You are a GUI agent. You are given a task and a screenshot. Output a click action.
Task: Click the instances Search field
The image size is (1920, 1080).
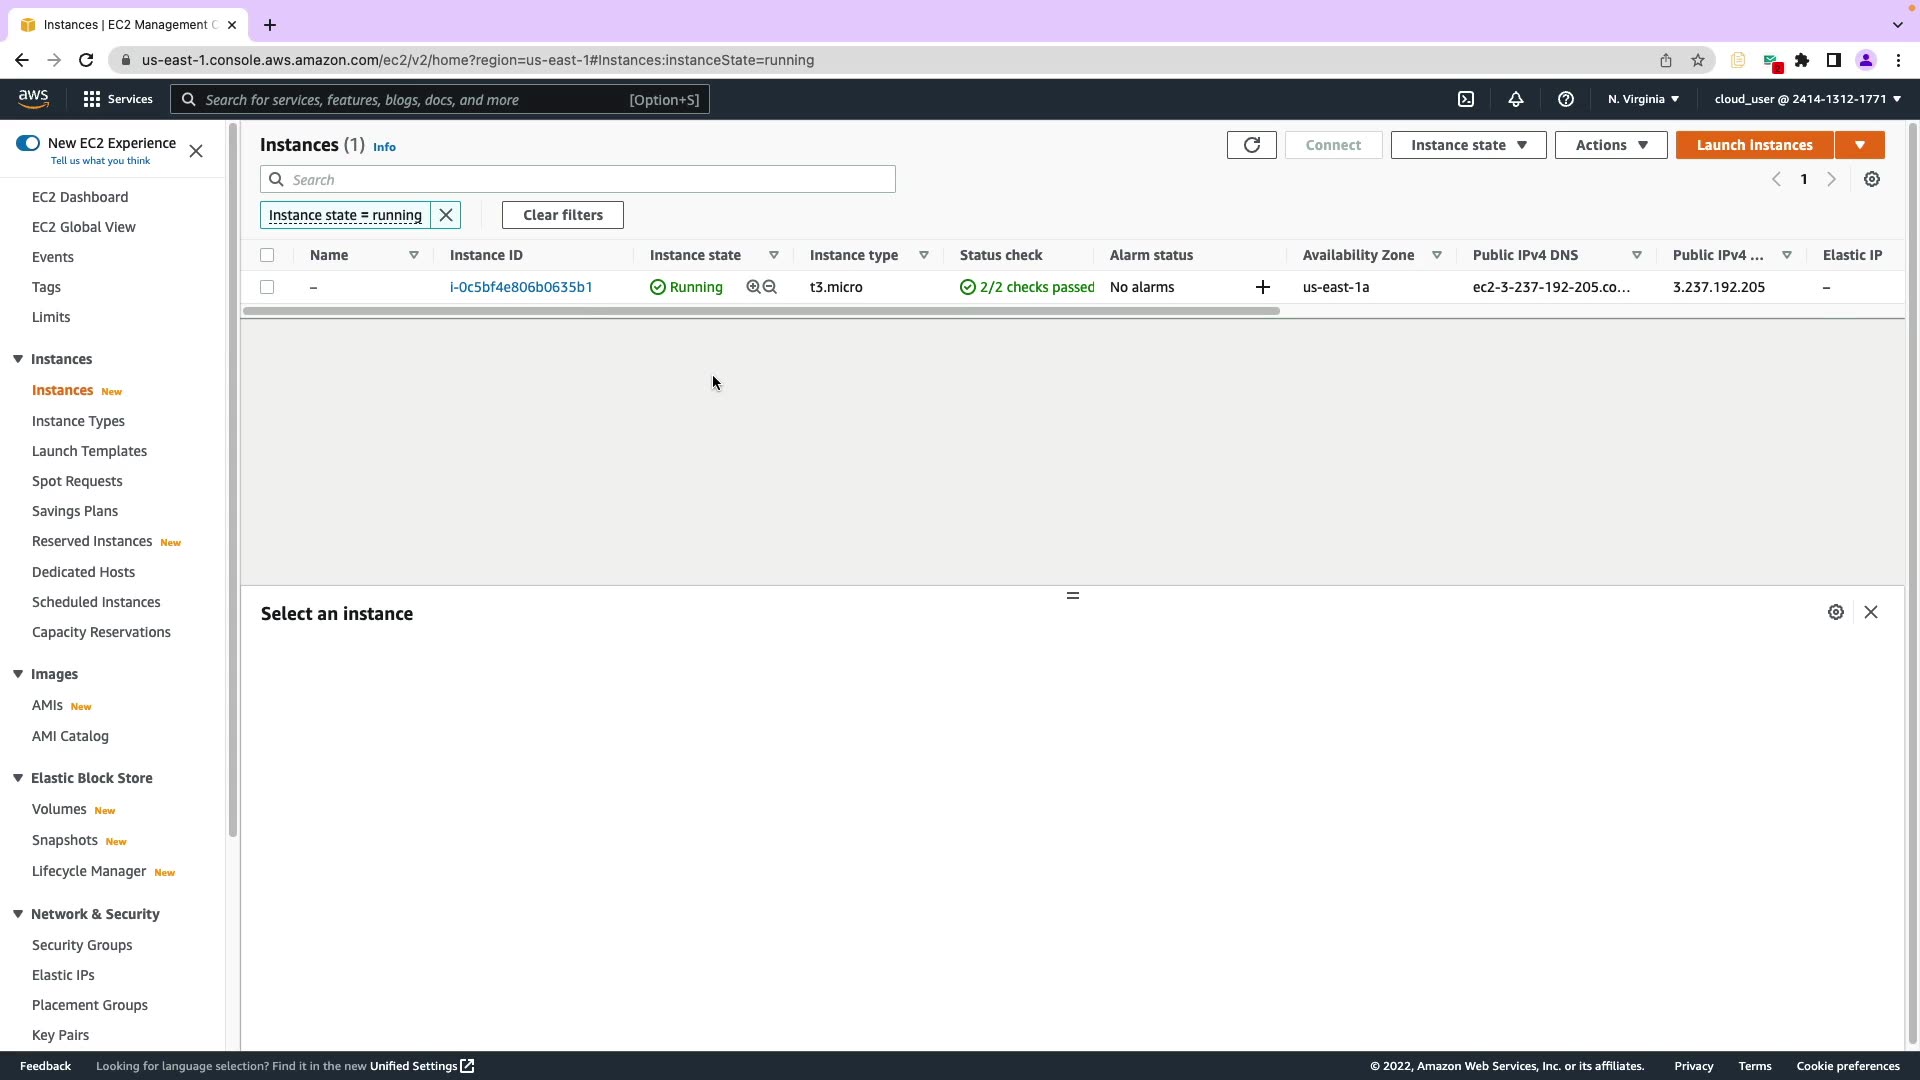click(x=590, y=180)
